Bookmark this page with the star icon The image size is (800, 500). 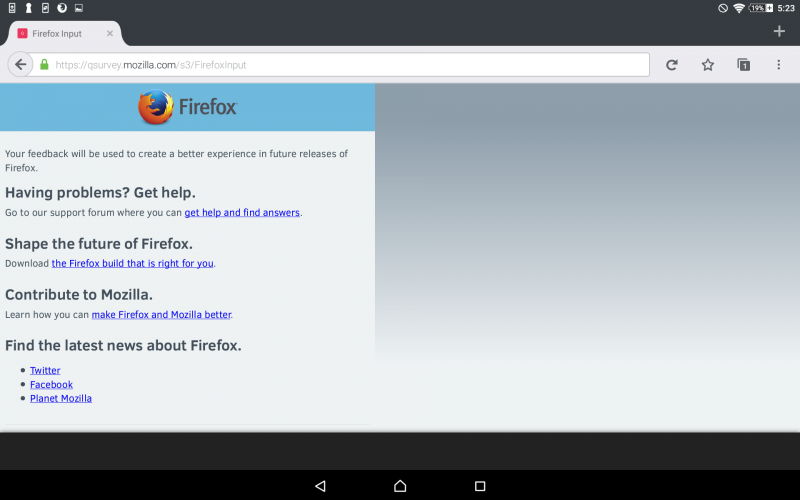tap(708, 65)
